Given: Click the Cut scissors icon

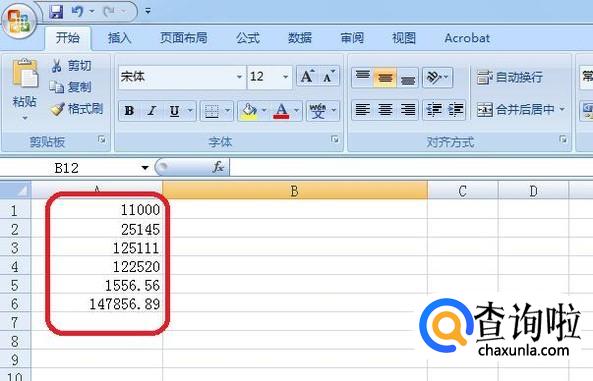Looking at the screenshot, I should pyautogui.click(x=57, y=66).
